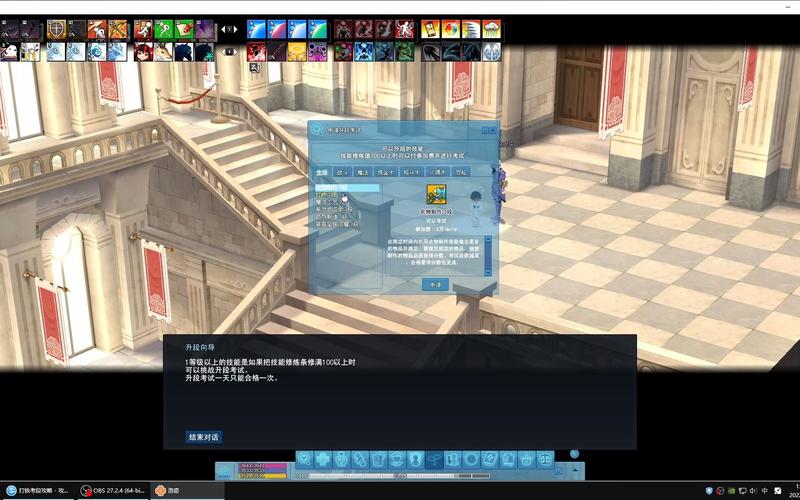Viewport: 800px width, 500px height.
Task: Click the rain cloud skill icon
Action: 492,30
